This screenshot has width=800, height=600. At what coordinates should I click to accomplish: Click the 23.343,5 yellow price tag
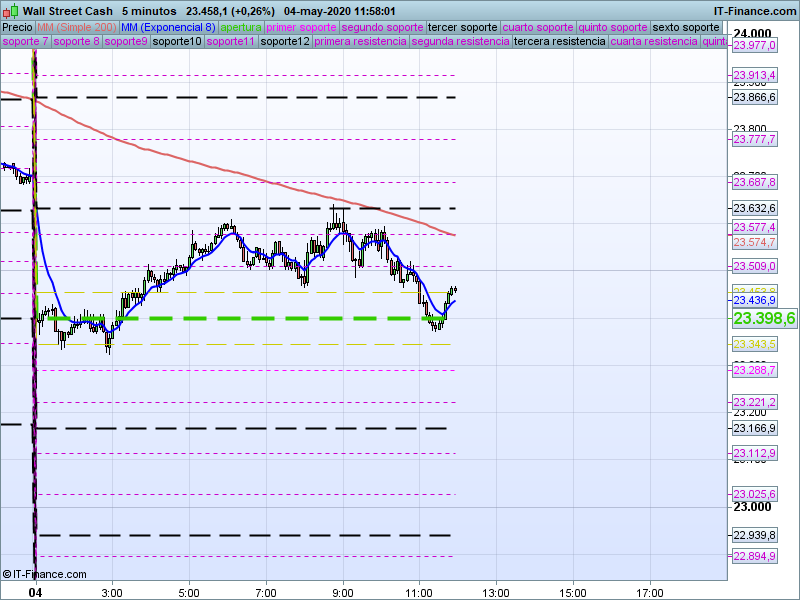(x=755, y=344)
